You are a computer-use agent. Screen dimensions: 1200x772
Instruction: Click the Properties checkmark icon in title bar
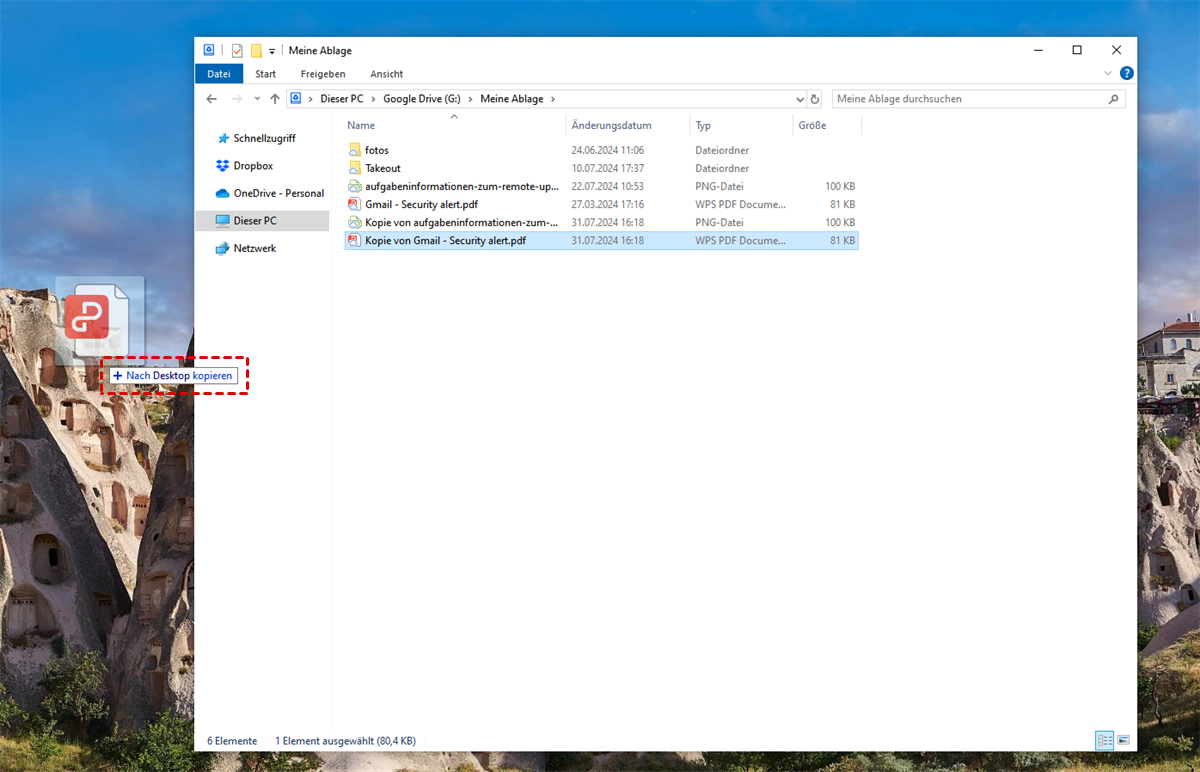[x=237, y=50]
